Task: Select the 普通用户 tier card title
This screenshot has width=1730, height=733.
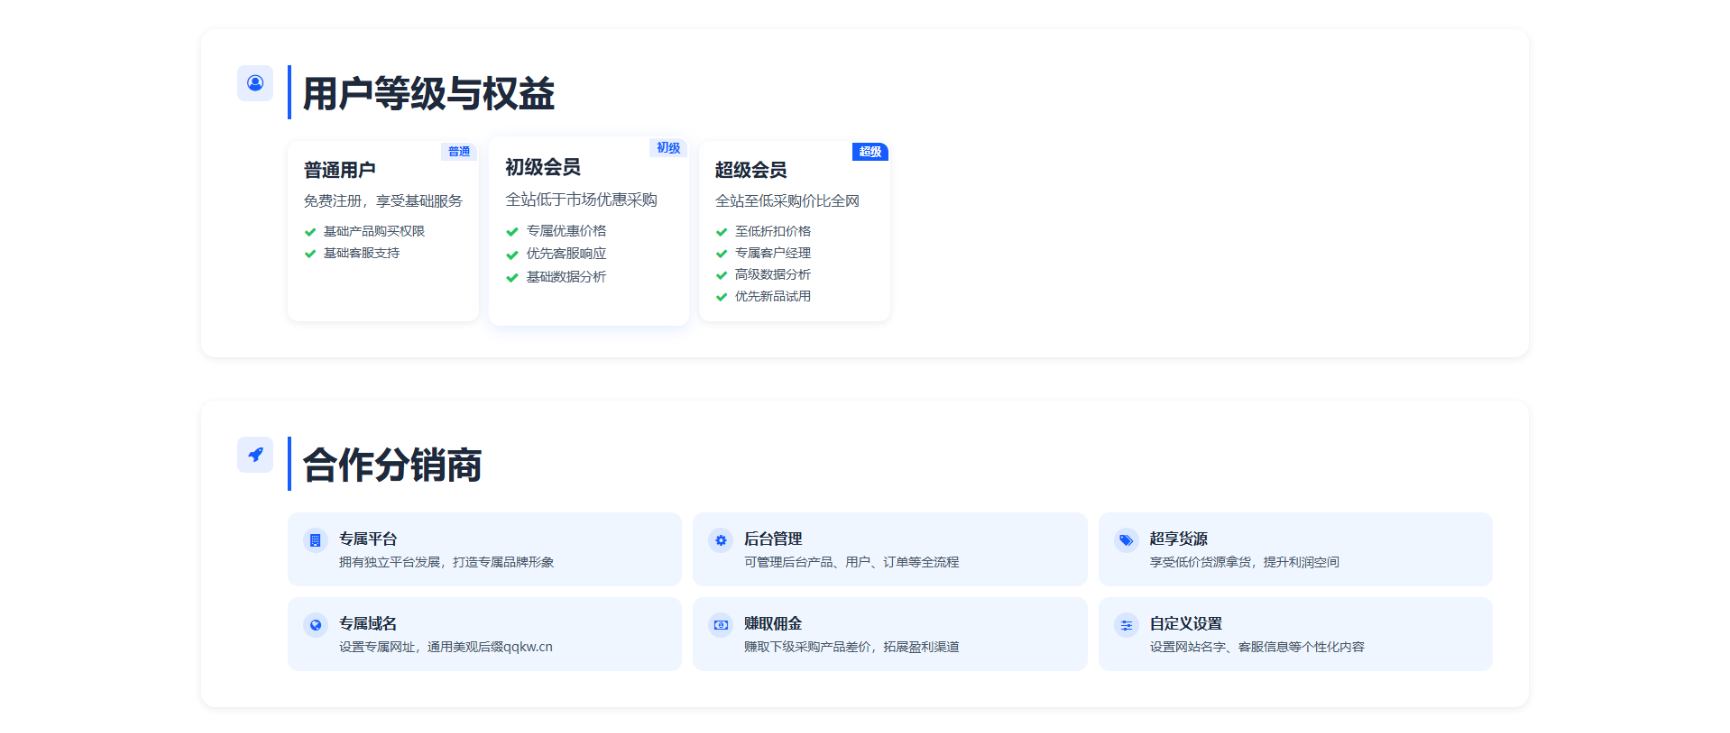Action: [x=340, y=170]
